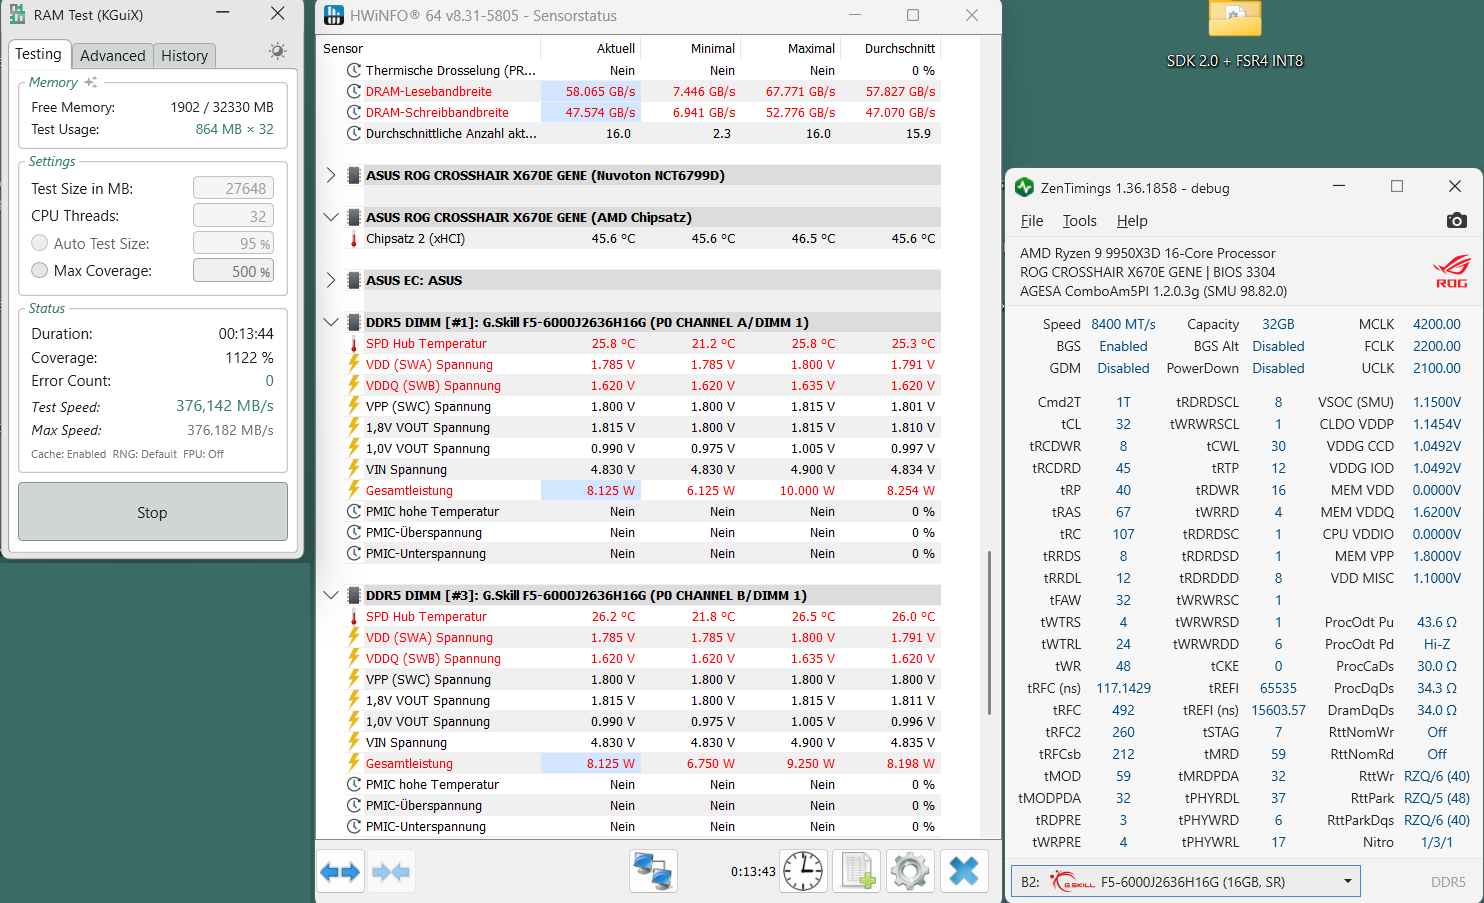Click chip icon of Nuvoton NCT6799D group
This screenshot has width=1484, height=903.
point(354,175)
